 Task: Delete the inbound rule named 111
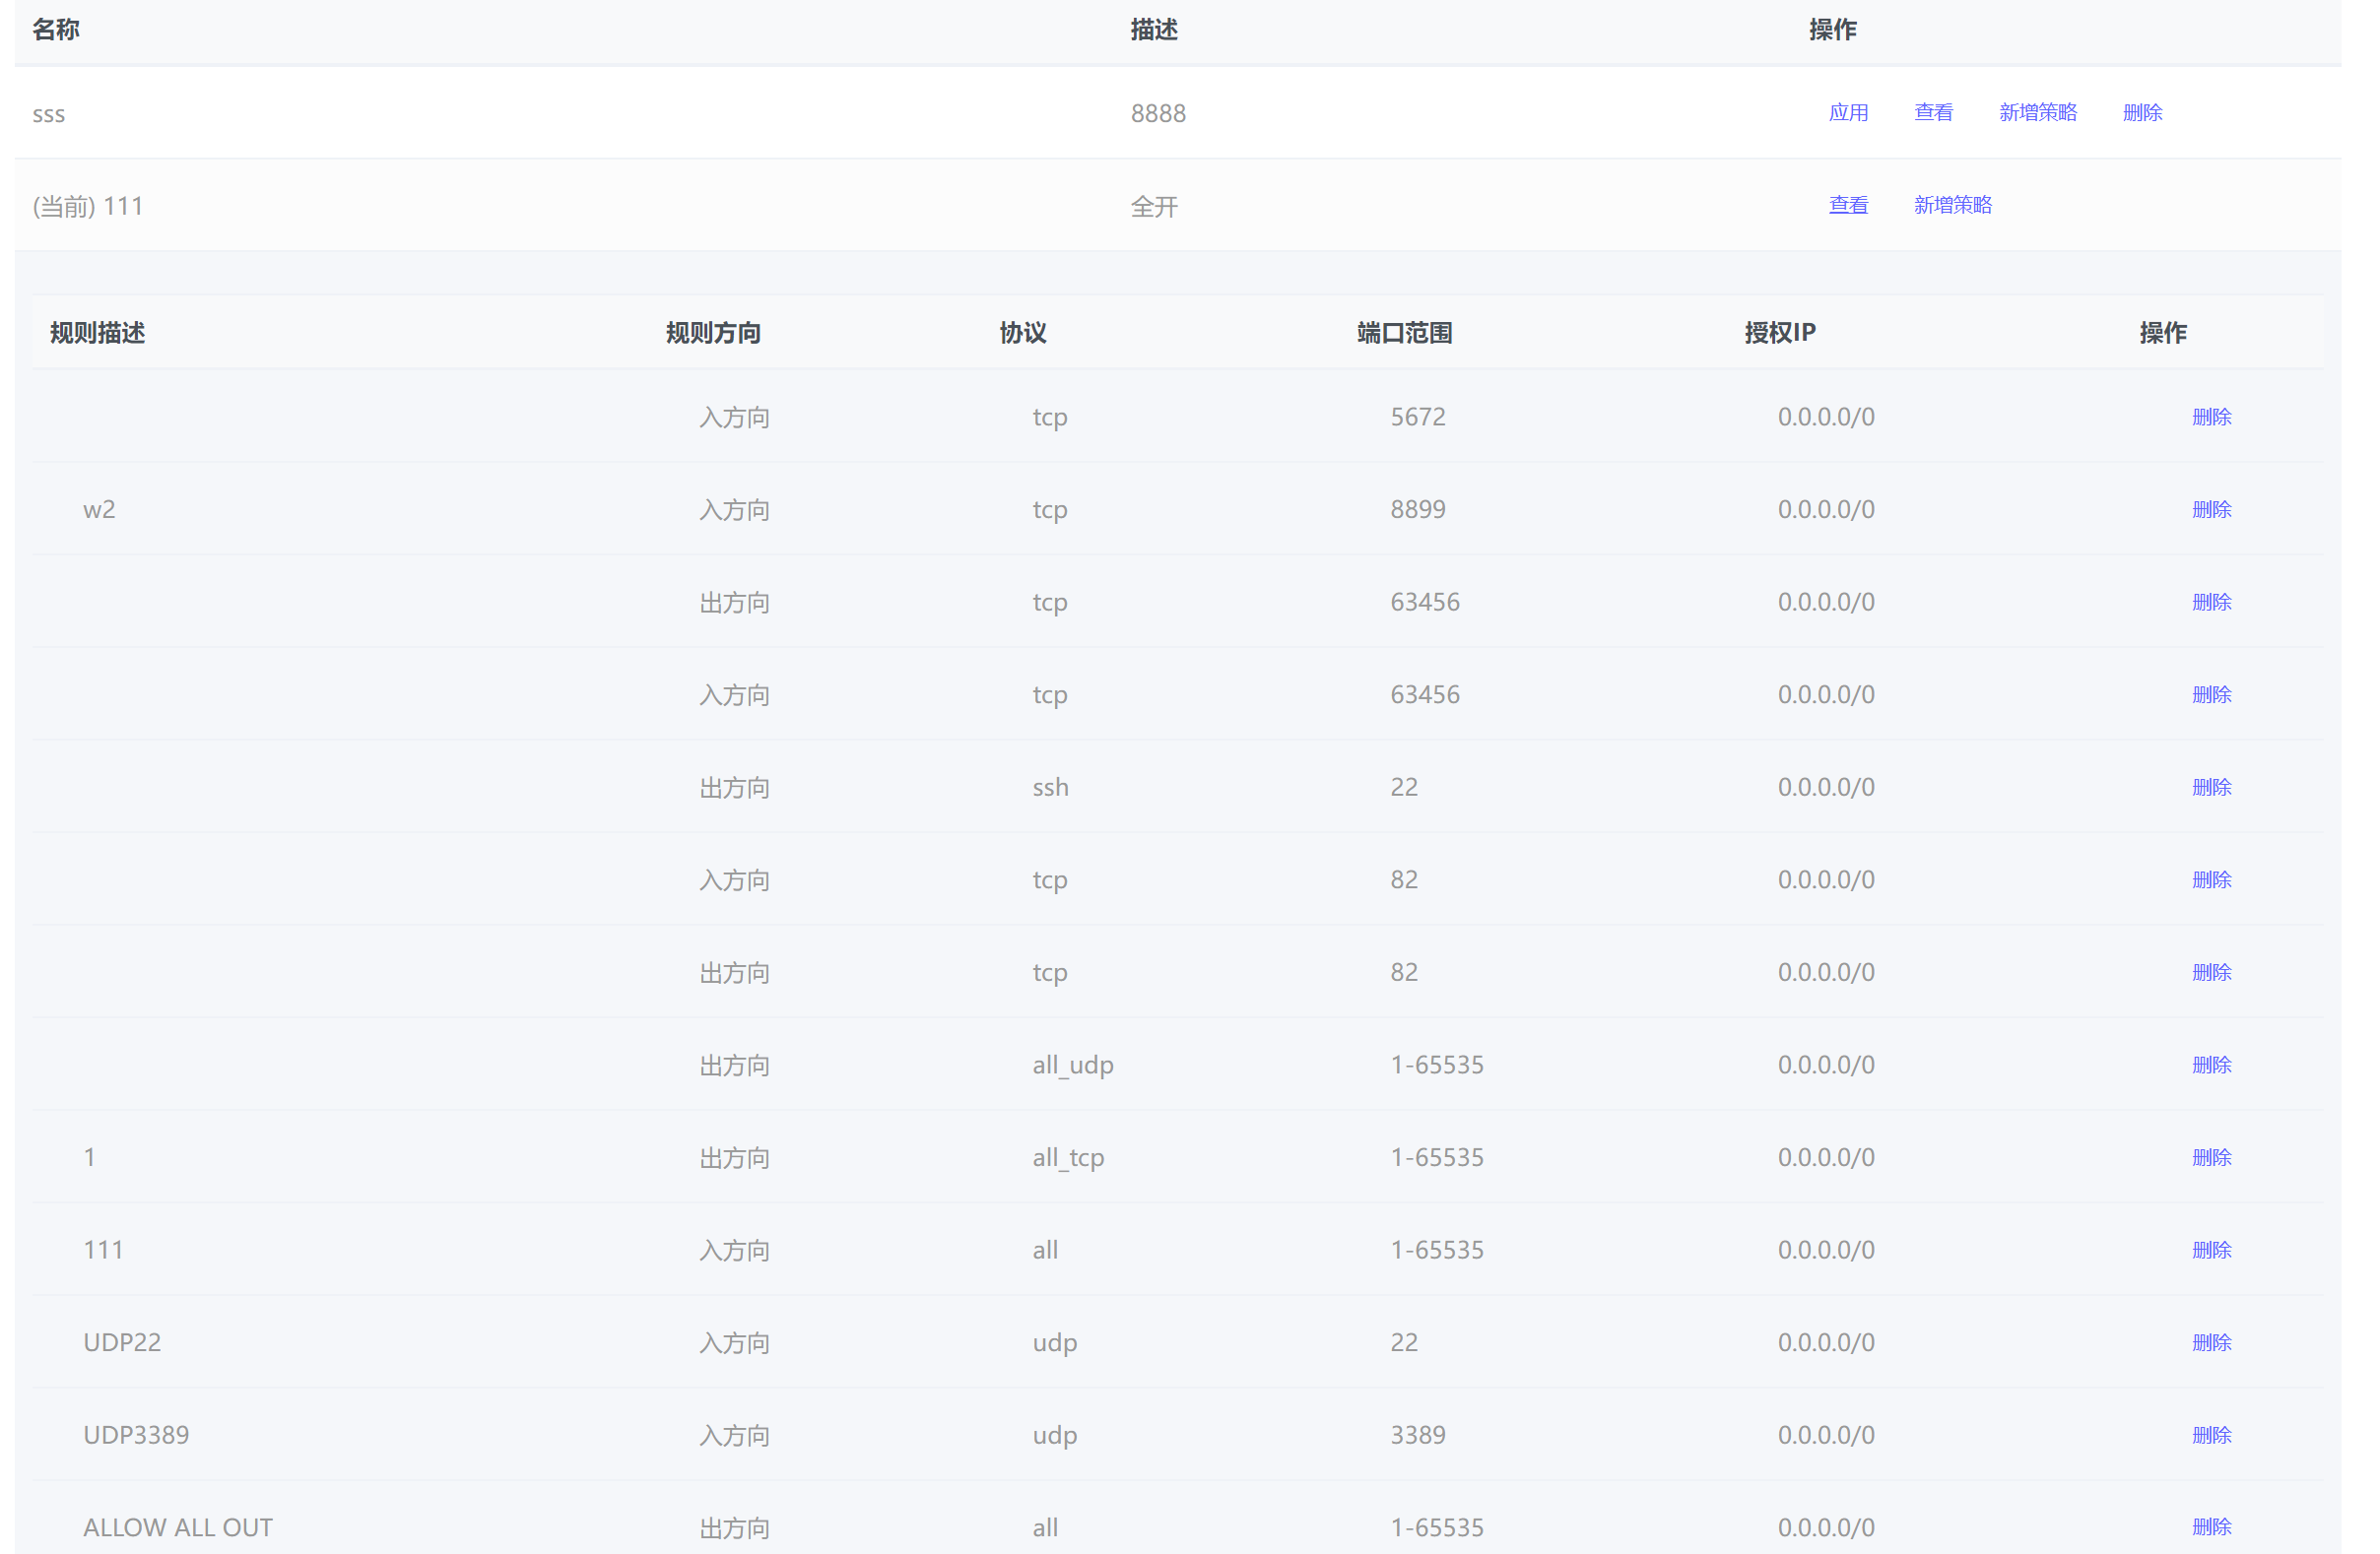[x=2211, y=1249]
